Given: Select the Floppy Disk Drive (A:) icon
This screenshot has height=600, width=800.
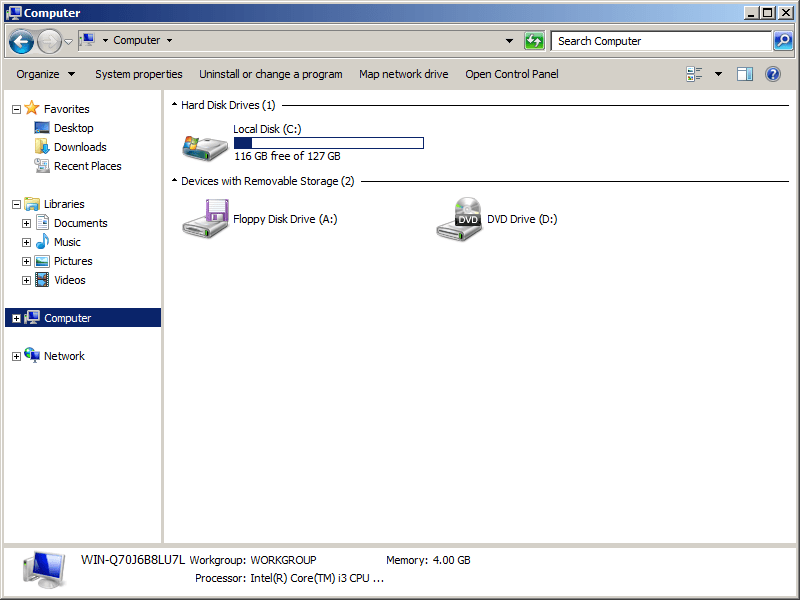Looking at the screenshot, I should pos(205,219).
